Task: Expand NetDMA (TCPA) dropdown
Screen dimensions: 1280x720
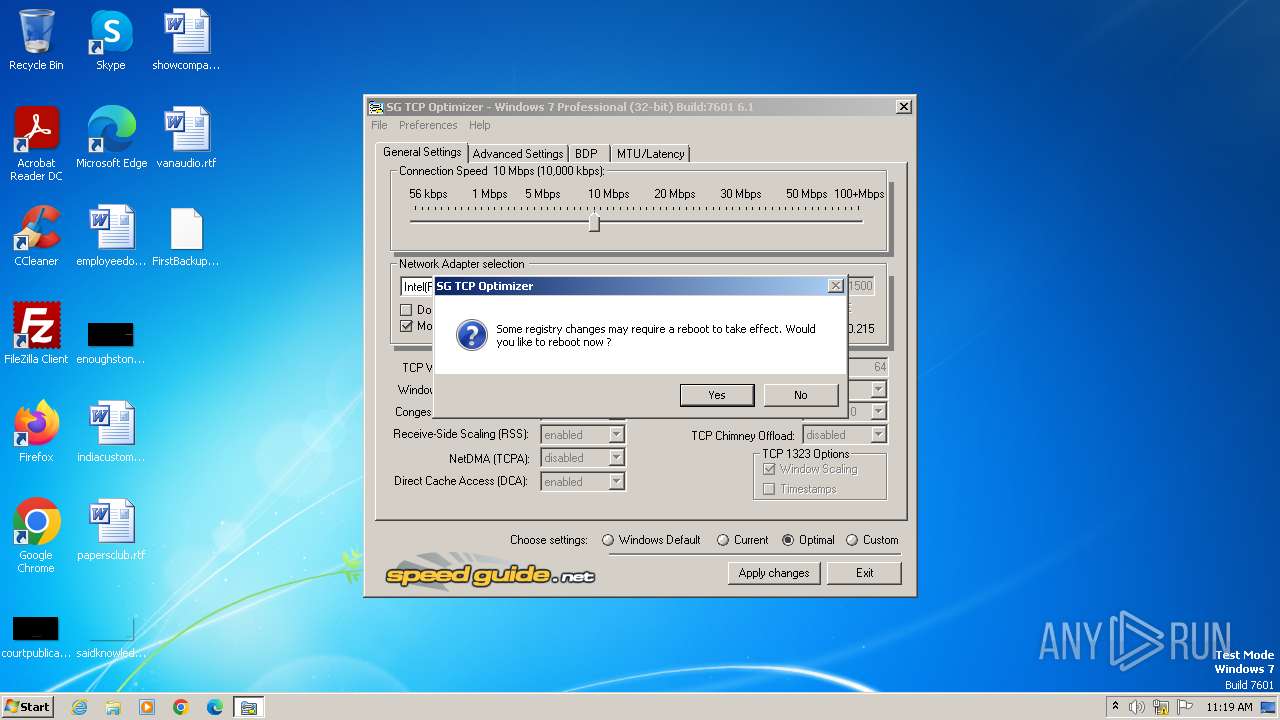Action: [x=617, y=458]
